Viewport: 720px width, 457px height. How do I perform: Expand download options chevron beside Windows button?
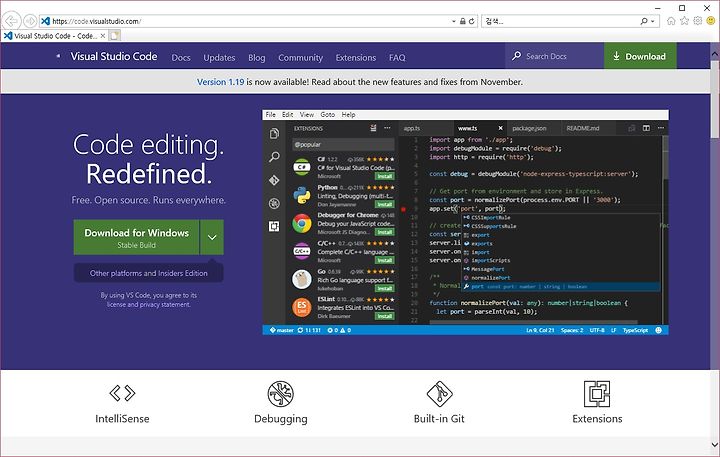point(212,237)
